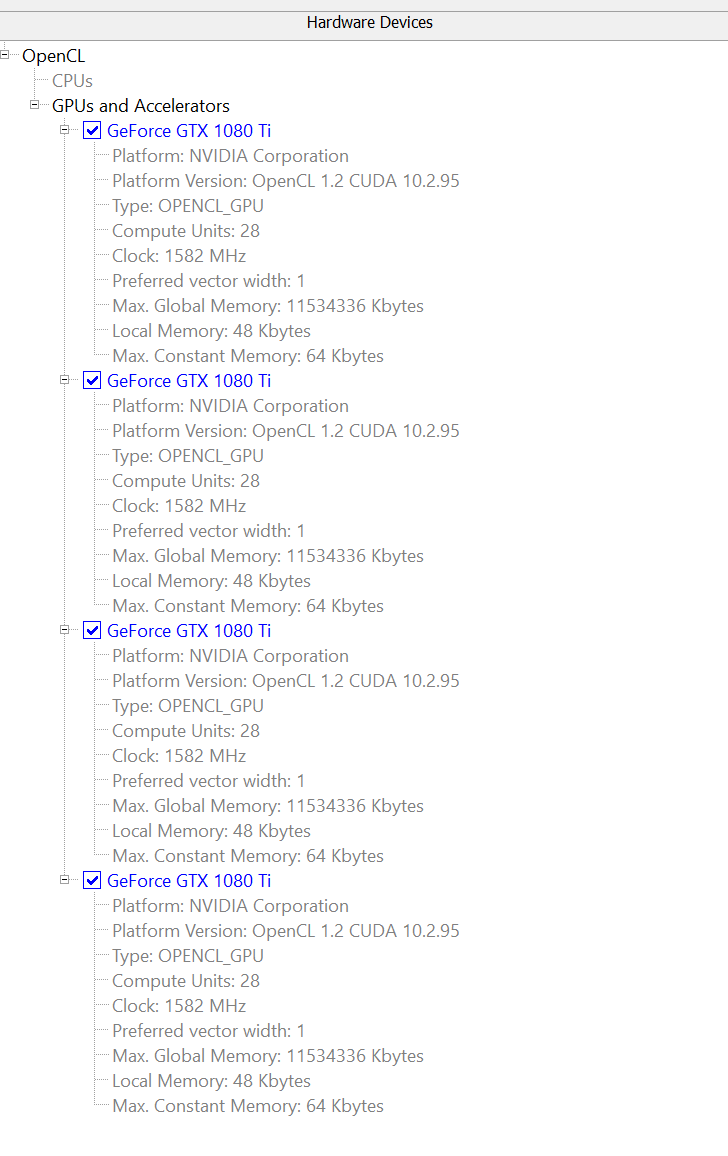Select the fourth GeForce GTX 1080 Ti name
Image resolution: width=728 pixels, height=1156 pixels.
[188, 881]
